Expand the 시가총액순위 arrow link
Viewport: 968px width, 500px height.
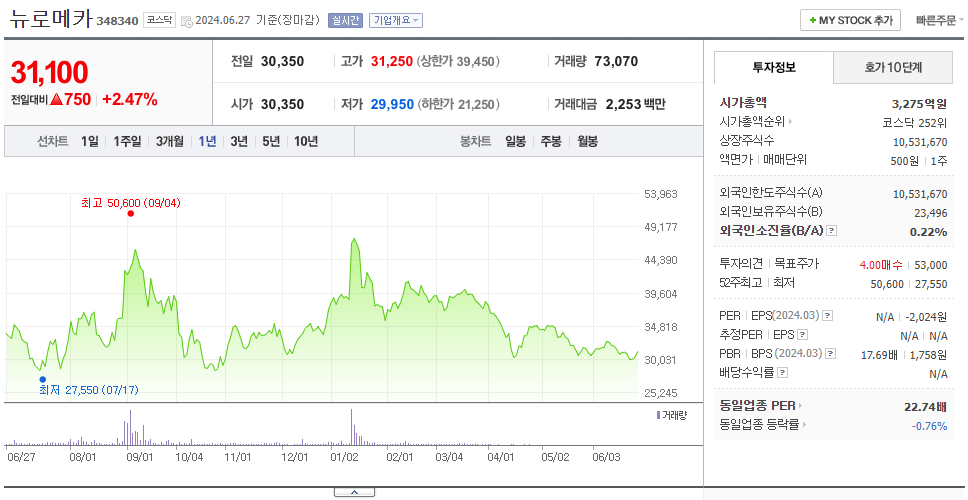coord(790,122)
